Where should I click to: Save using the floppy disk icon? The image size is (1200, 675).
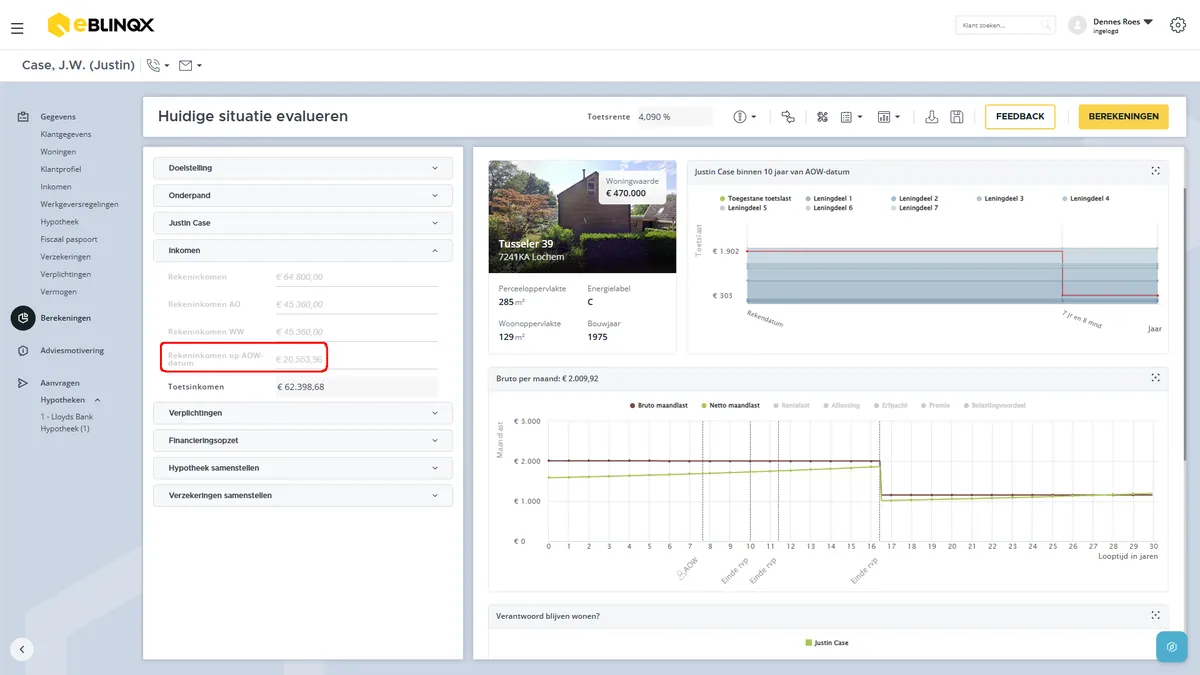(x=957, y=117)
